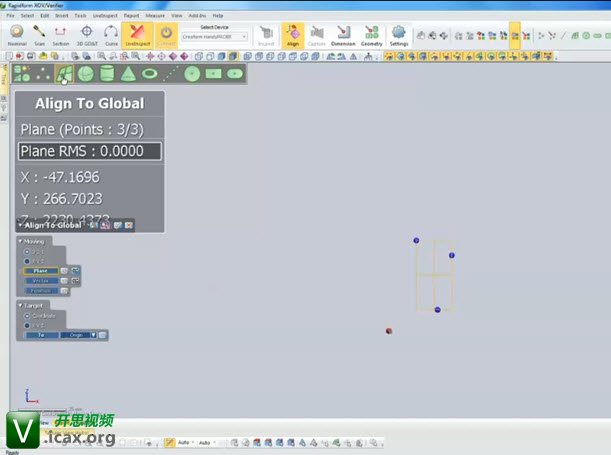Open the Insert menu
This screenshot has width=611, height=455.
[x=62, y=16]
